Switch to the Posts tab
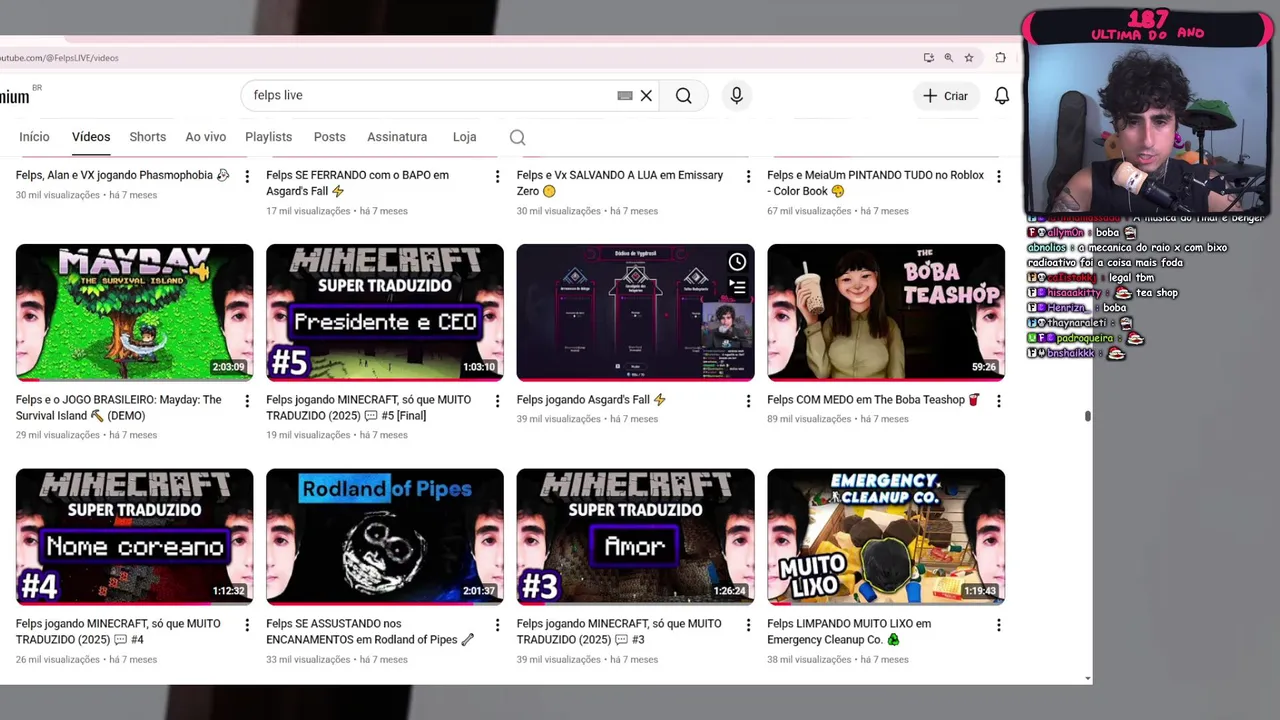 click(x=329, y=137)
